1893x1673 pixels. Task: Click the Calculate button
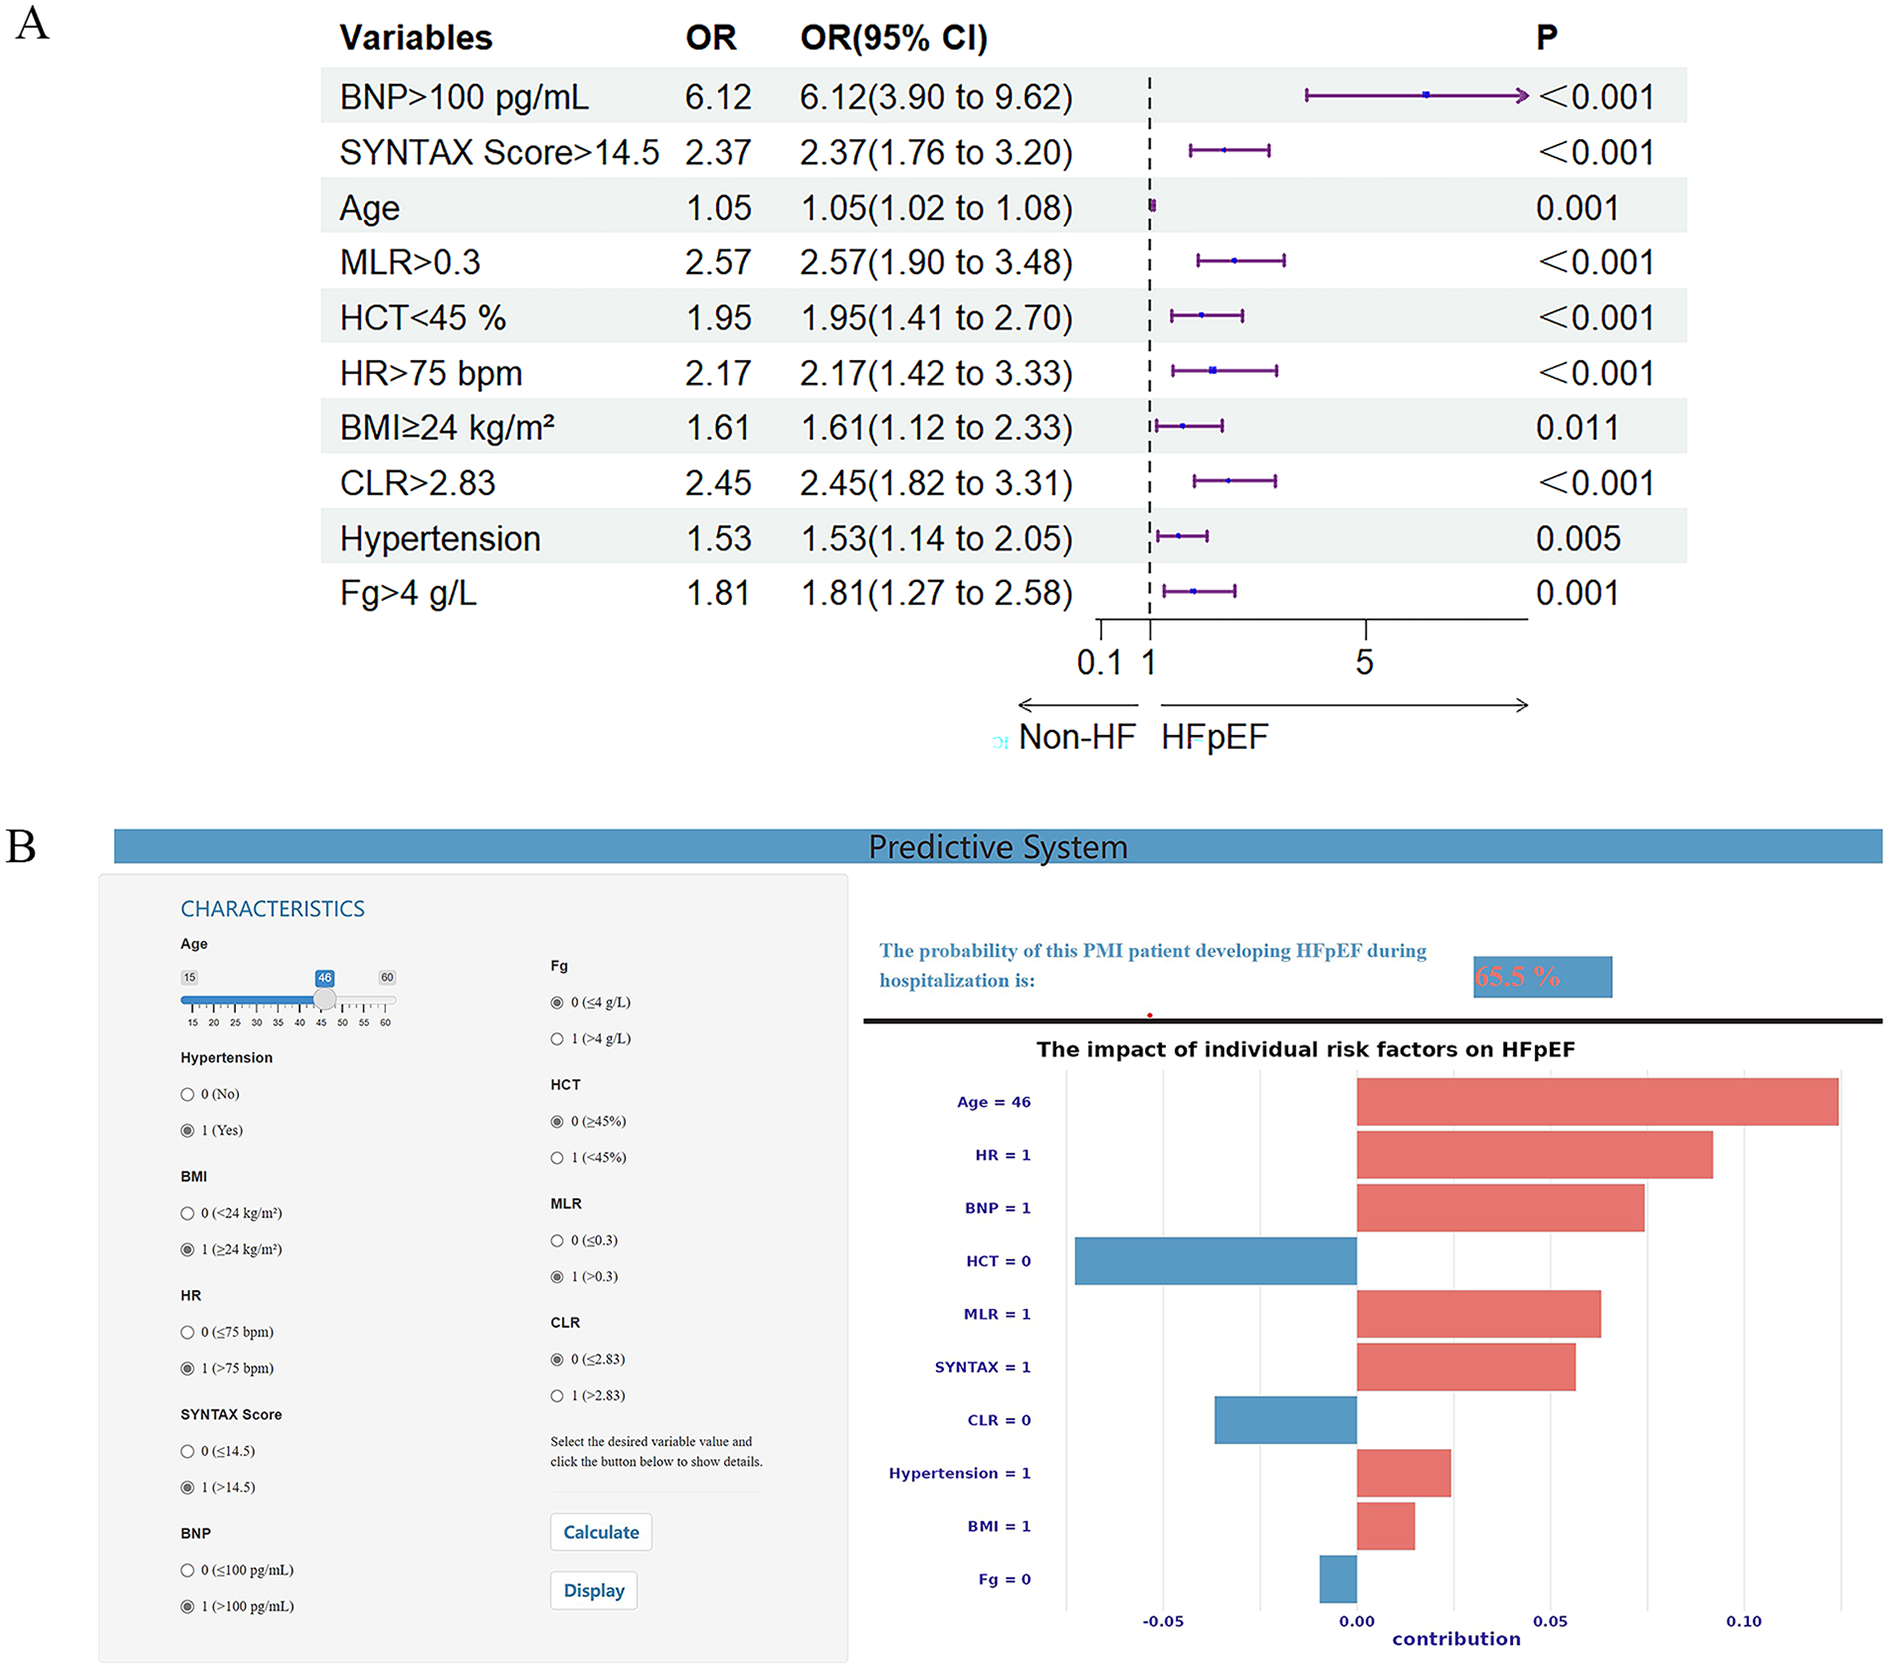600,1532
